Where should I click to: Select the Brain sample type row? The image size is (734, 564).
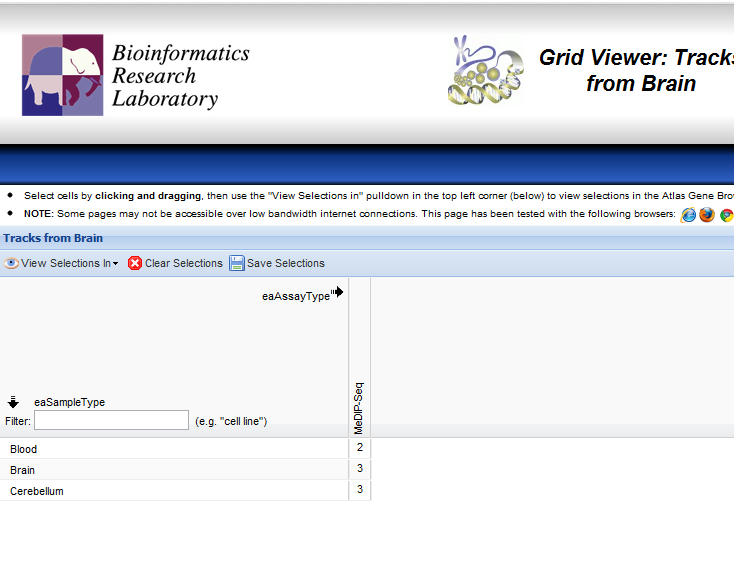click(x=23, y=470)
